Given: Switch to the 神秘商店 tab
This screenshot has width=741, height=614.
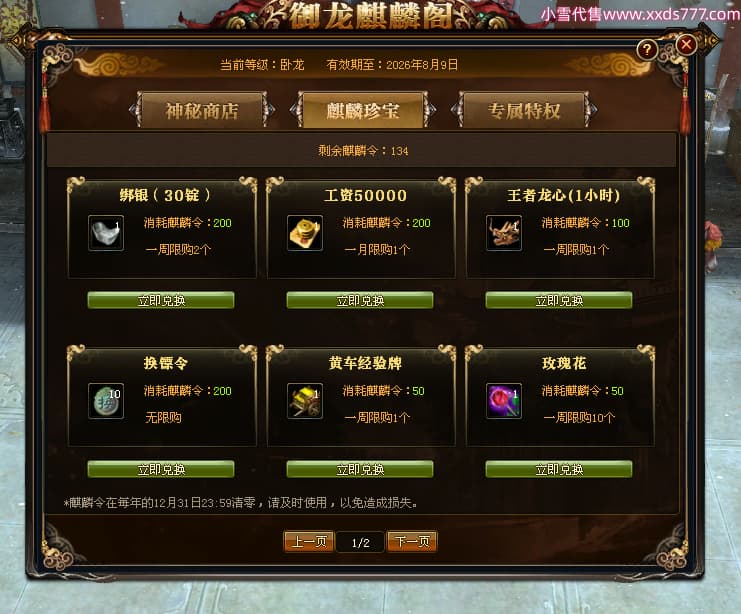Looking at the screenshot, I should point(202,110).
